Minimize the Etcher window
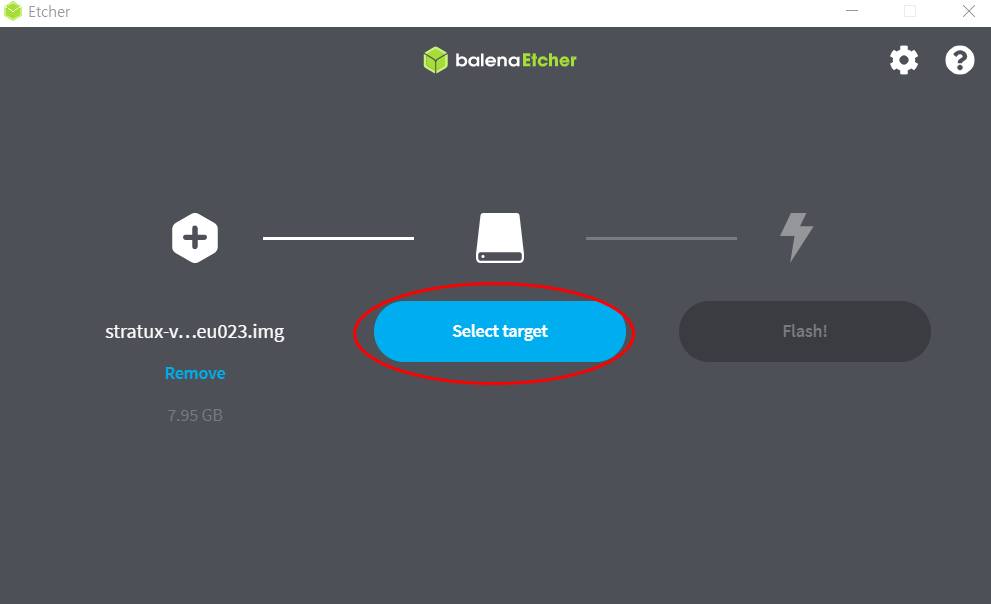 tap(852, 11)
